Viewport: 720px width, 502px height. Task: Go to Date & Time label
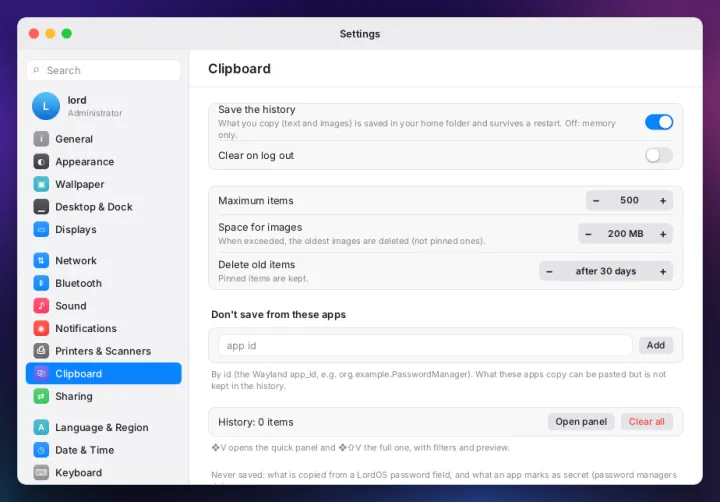pos(84,450)
